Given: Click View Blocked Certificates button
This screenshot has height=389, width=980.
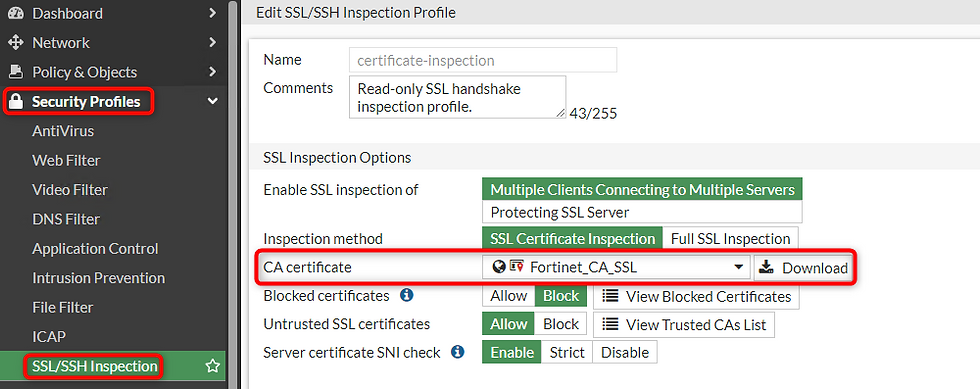Looking at the screenshot, I should click(x=696, y=296).
